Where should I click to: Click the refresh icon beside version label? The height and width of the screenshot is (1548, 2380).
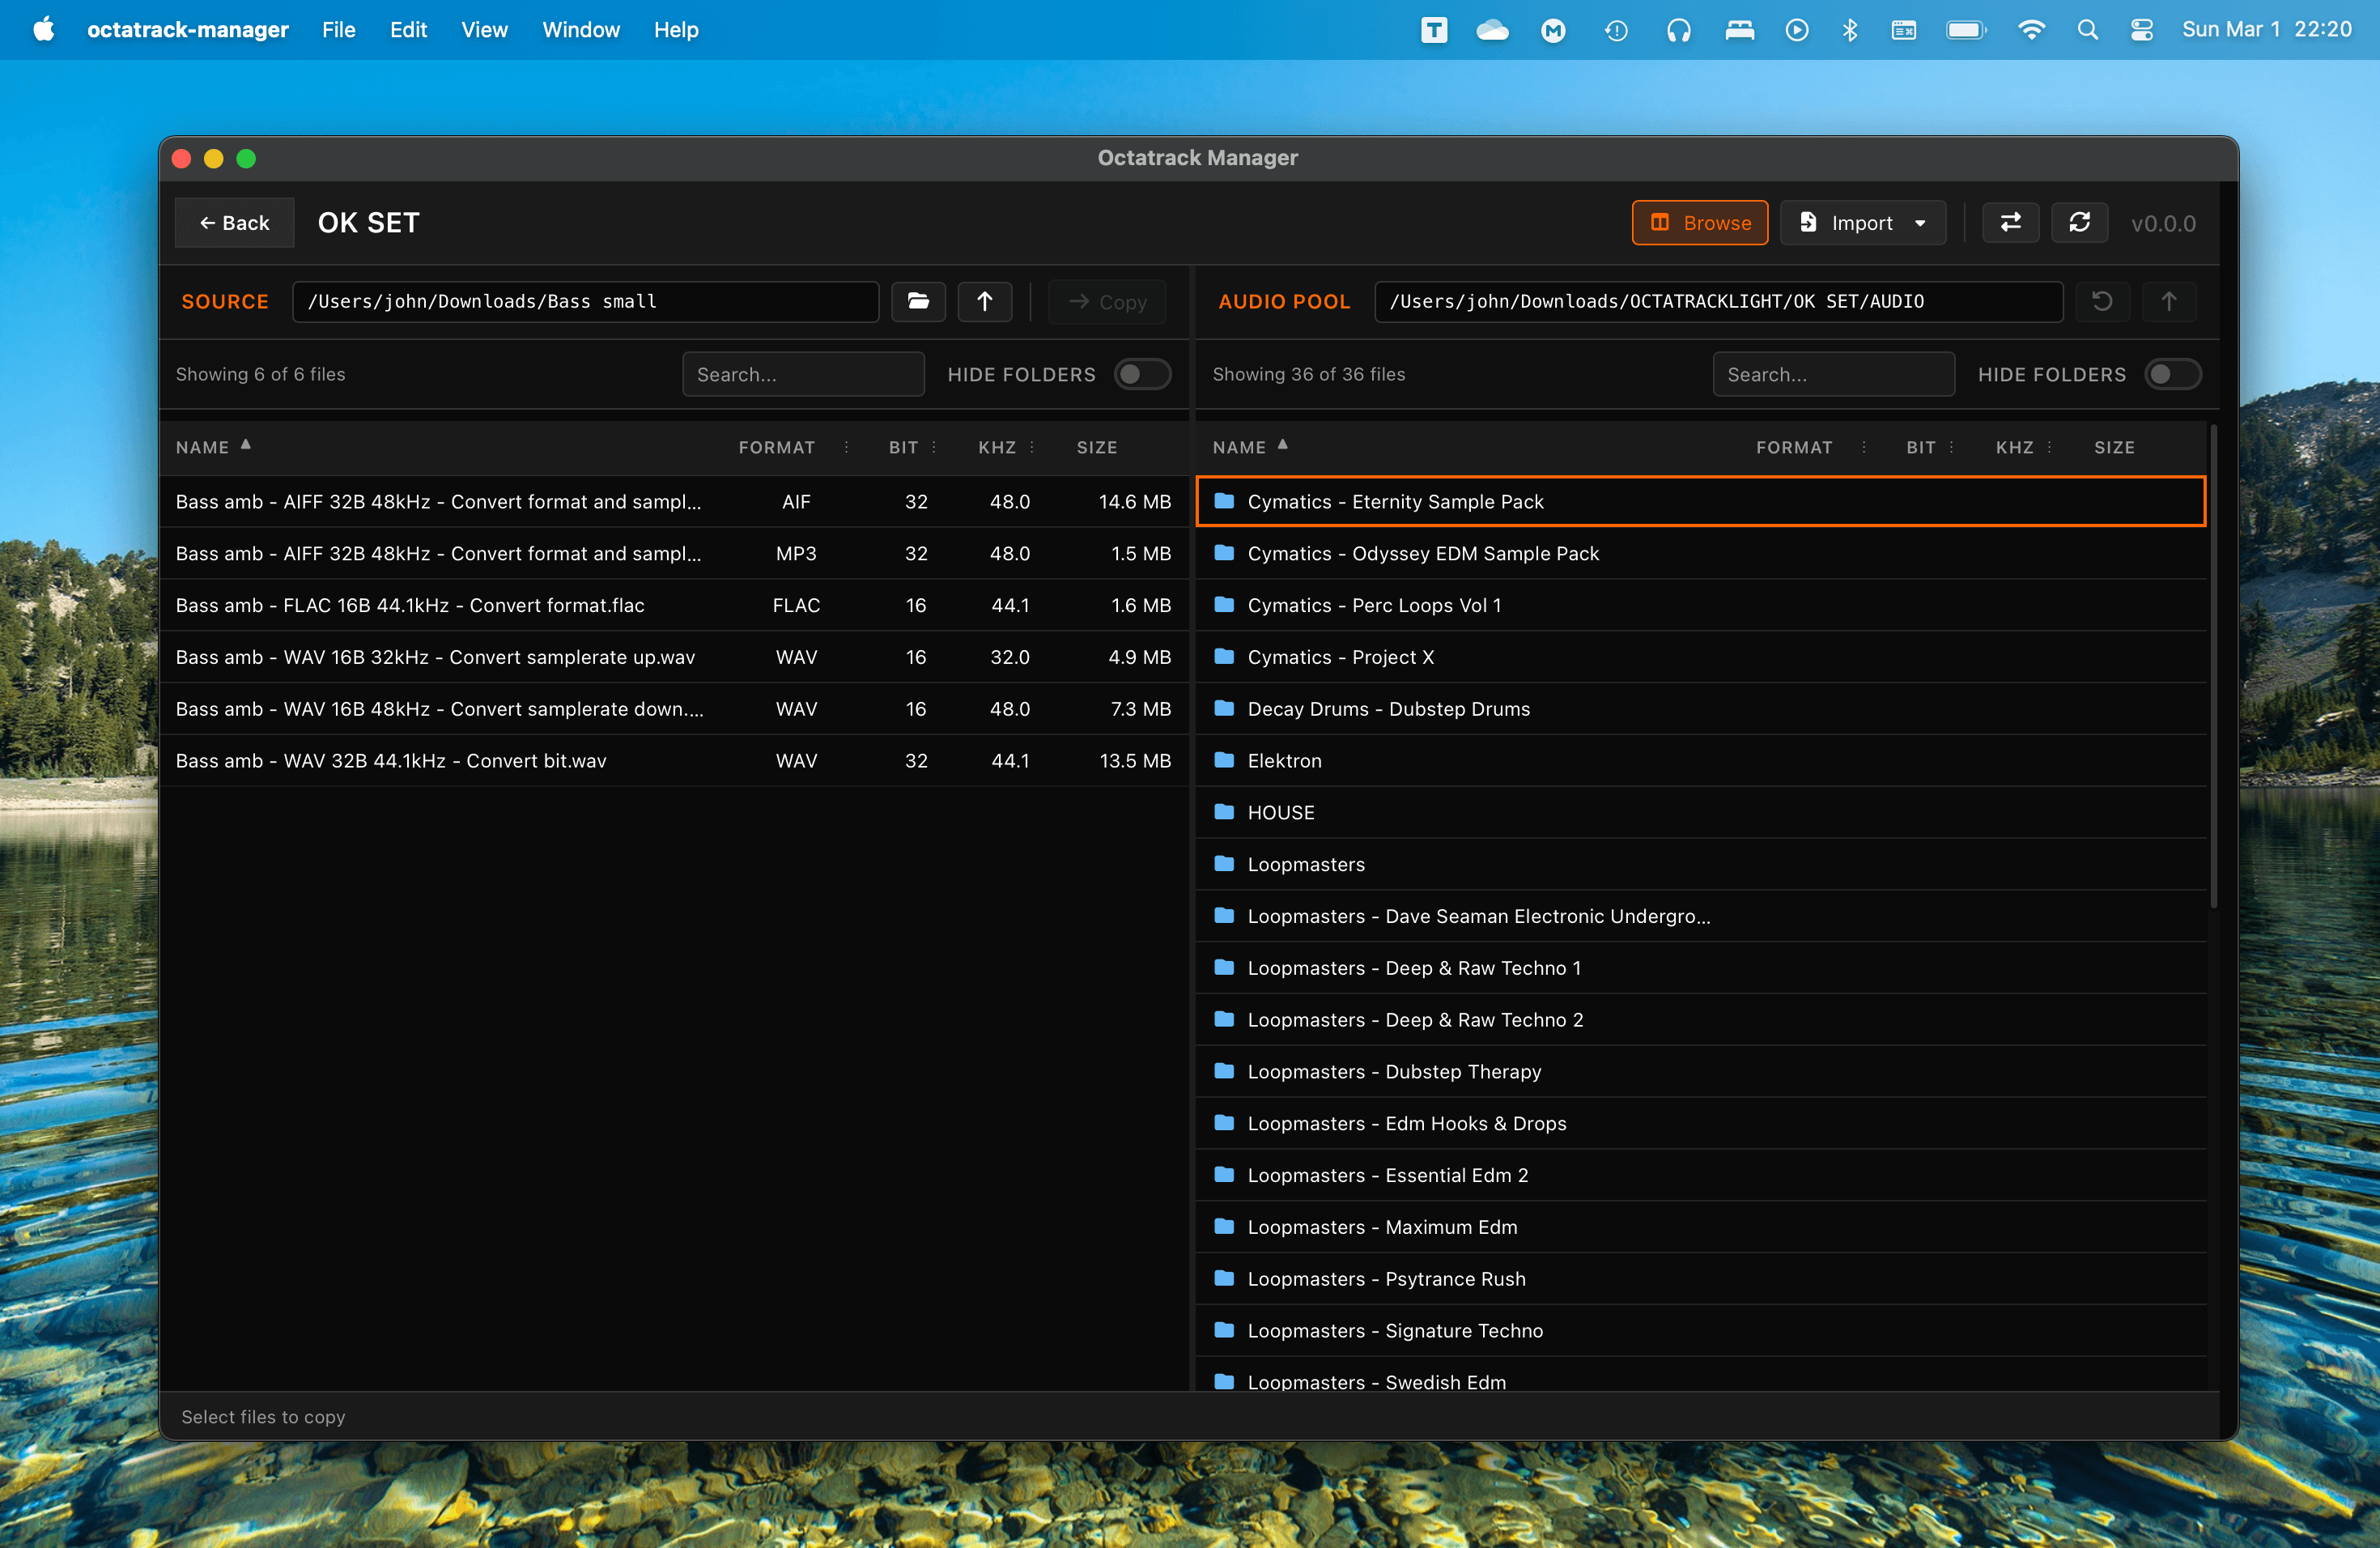2079,222
